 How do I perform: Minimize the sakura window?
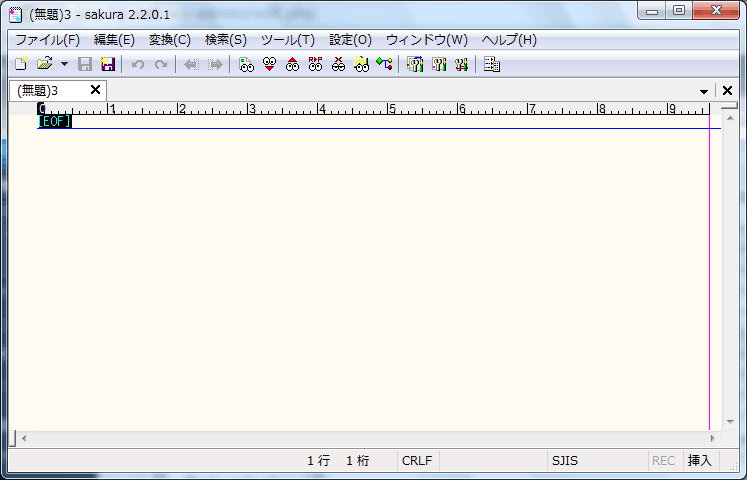(x=652, y=11)
